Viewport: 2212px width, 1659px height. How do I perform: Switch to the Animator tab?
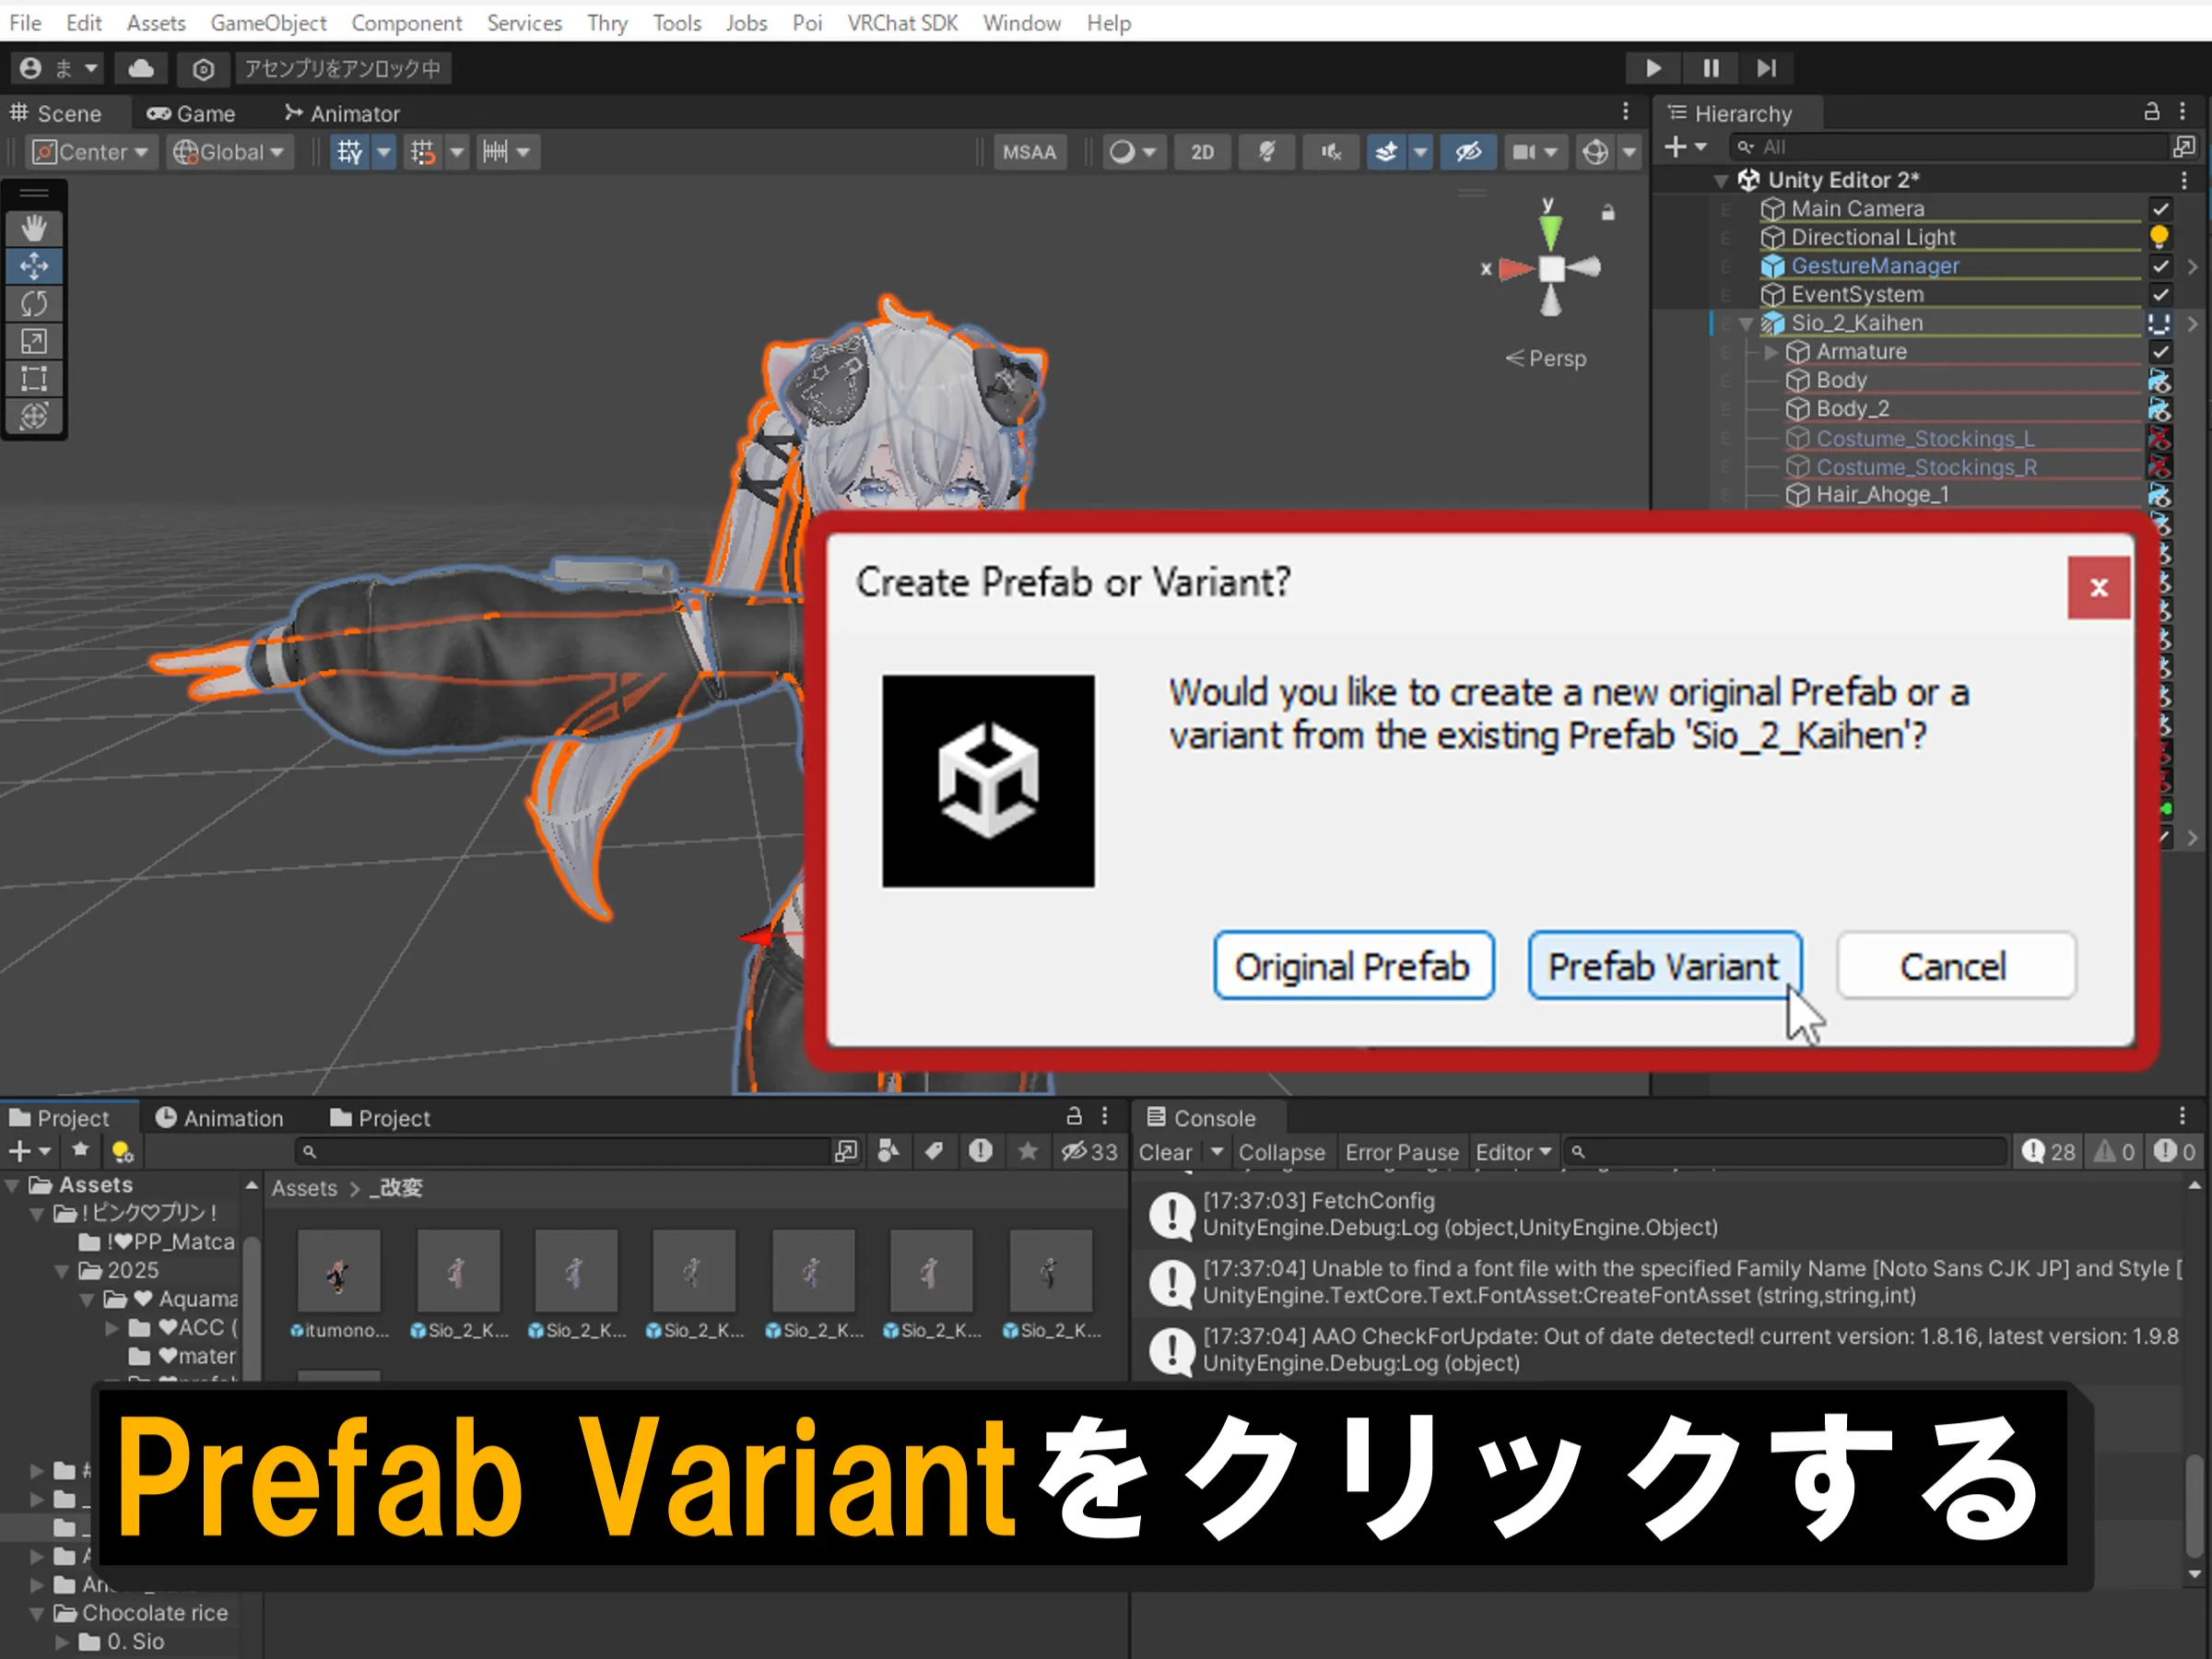pos(342,113)
